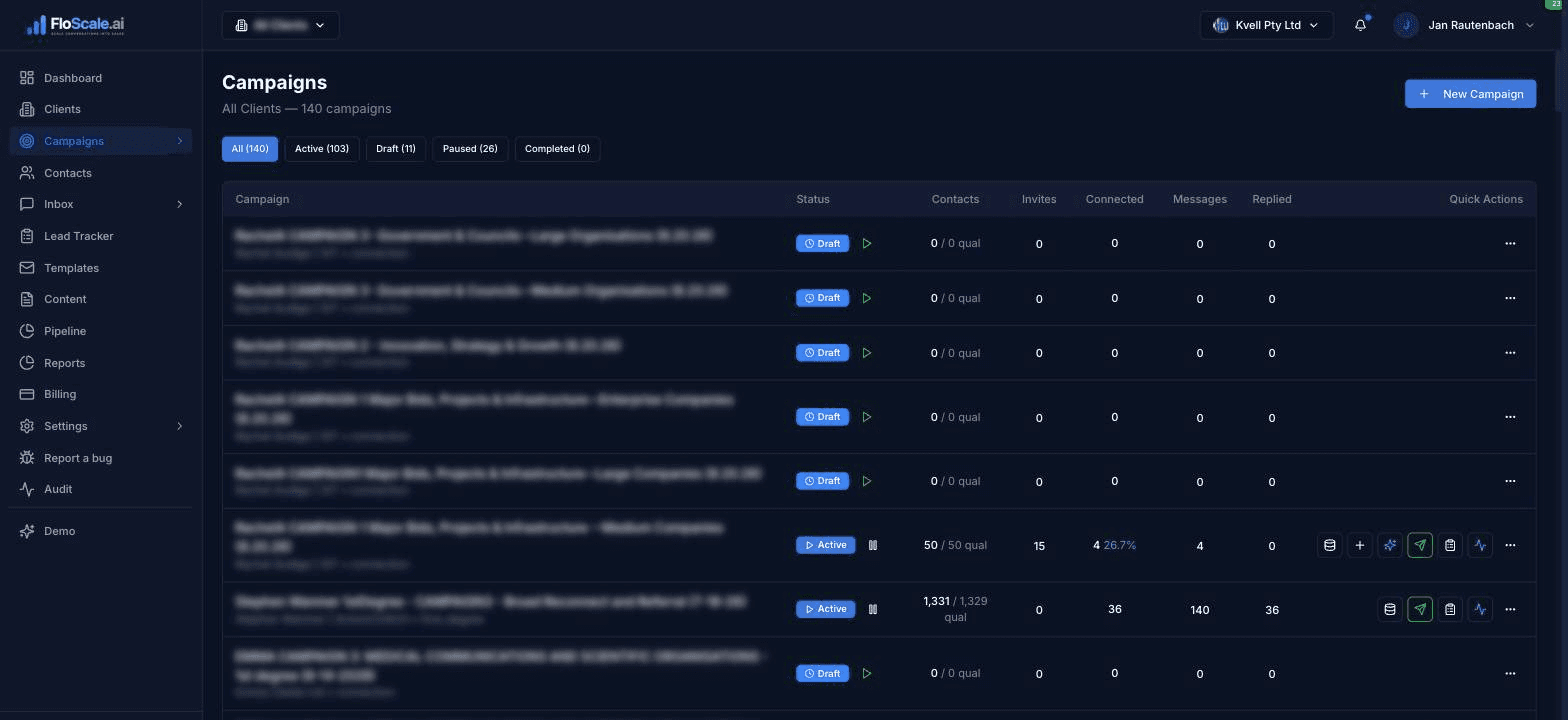1568x720 pixels.
Task: Click the 26.7% connected rate value
Action: (1120, 545)
